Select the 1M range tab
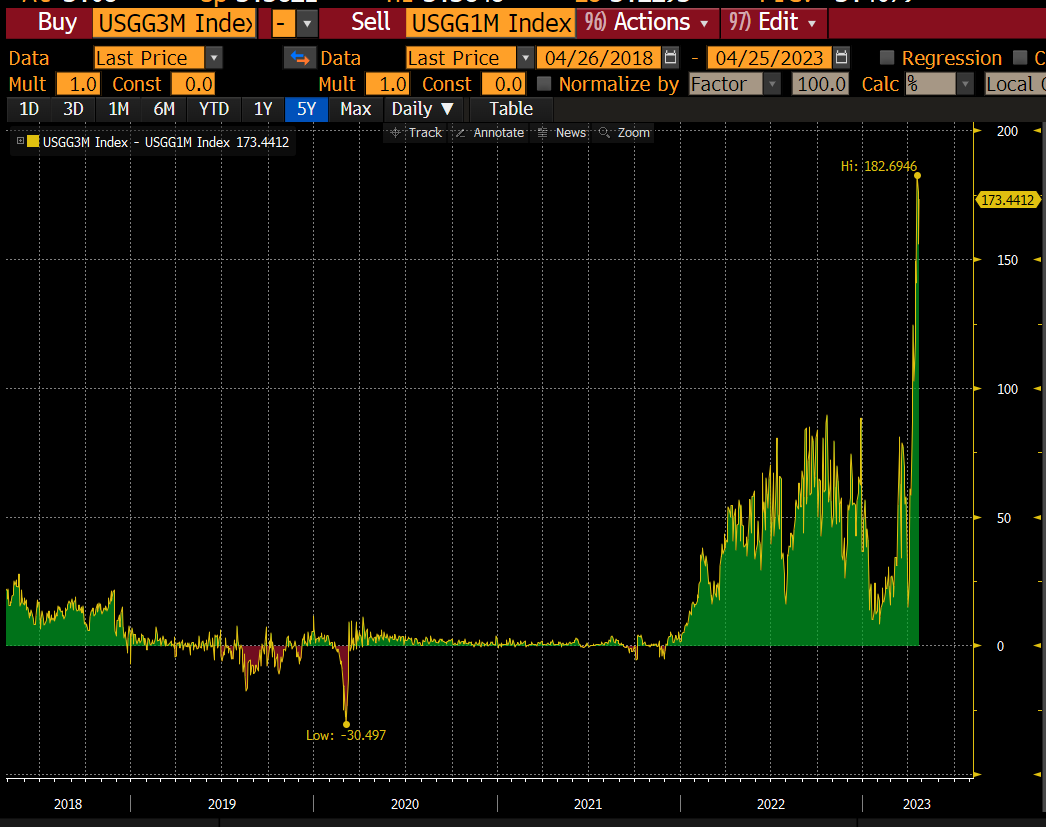Image resolution: width=1046 pixels, height=827 pixels. [x=119, y=109]
